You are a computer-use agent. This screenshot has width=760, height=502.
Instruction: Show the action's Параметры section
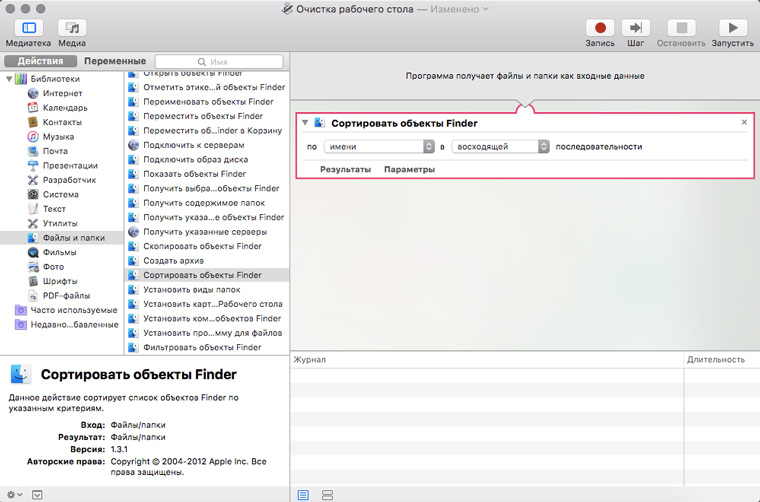[x=410, y=170]
